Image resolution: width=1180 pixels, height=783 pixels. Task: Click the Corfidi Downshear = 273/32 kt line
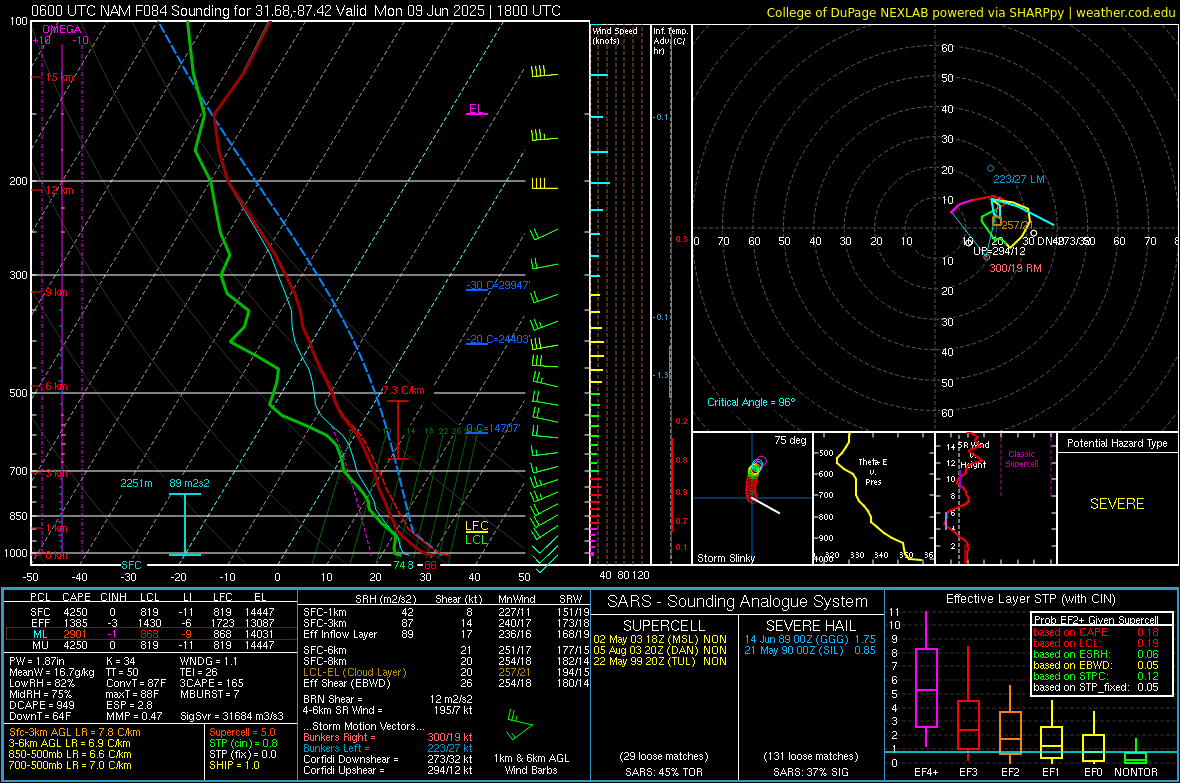coord(388,759)
